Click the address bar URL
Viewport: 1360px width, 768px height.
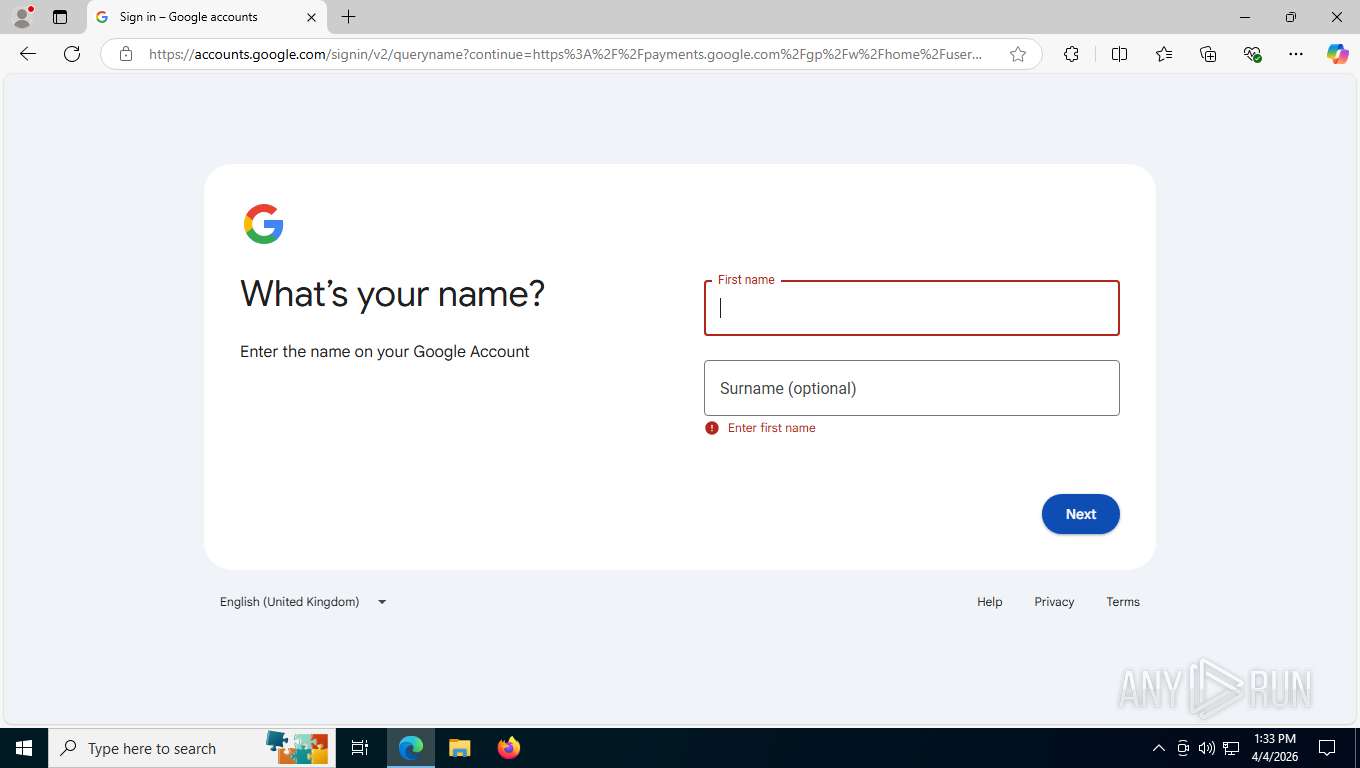click(x=565, y=54)
